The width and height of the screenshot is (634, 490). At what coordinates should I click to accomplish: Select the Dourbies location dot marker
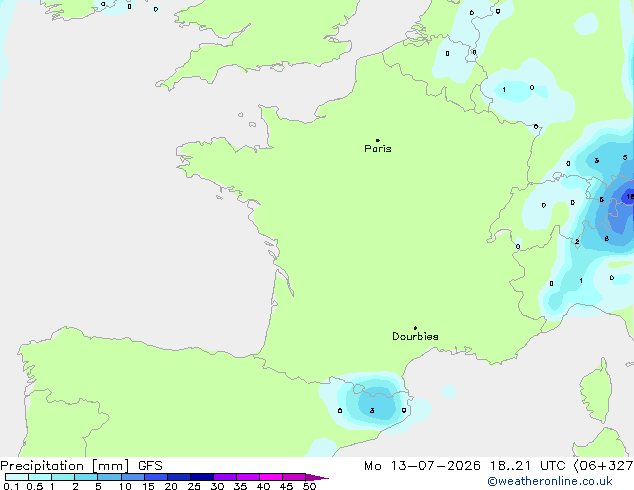[x=415, y=328]
